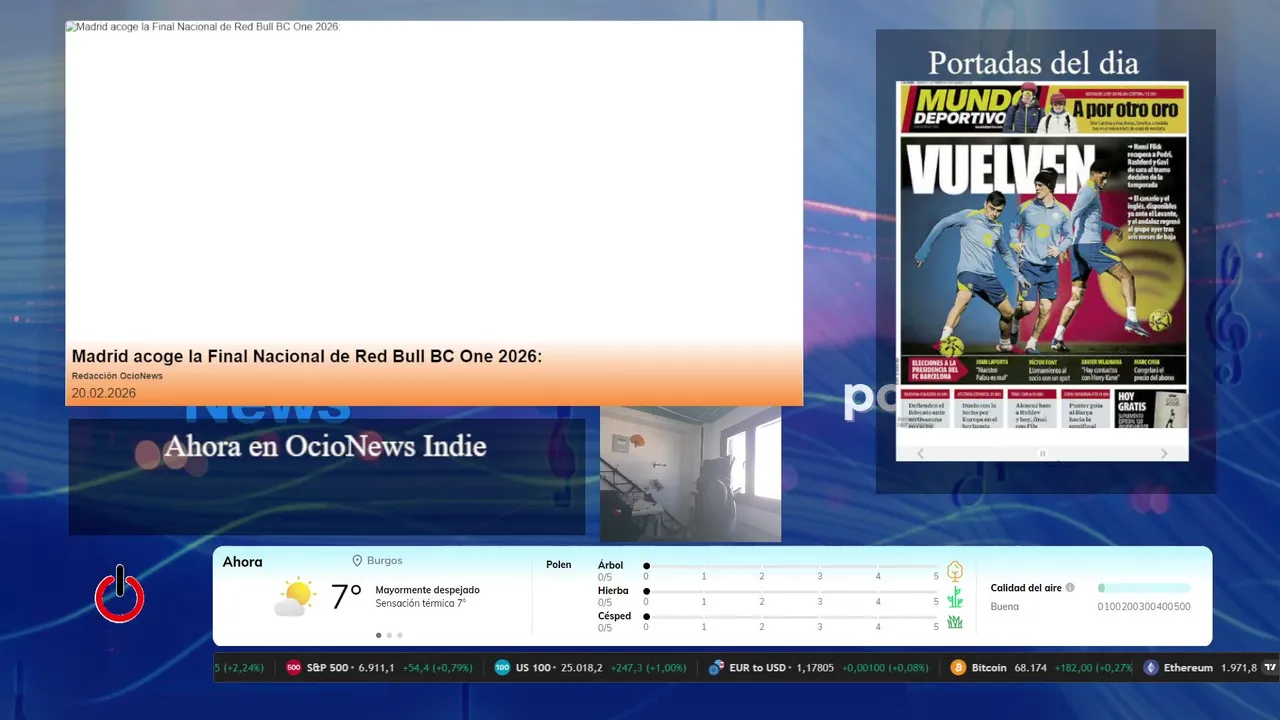Click the 7° current temperature
Image resolution: width=1280 pixels, height=720 pixels.
pos(346,597)
